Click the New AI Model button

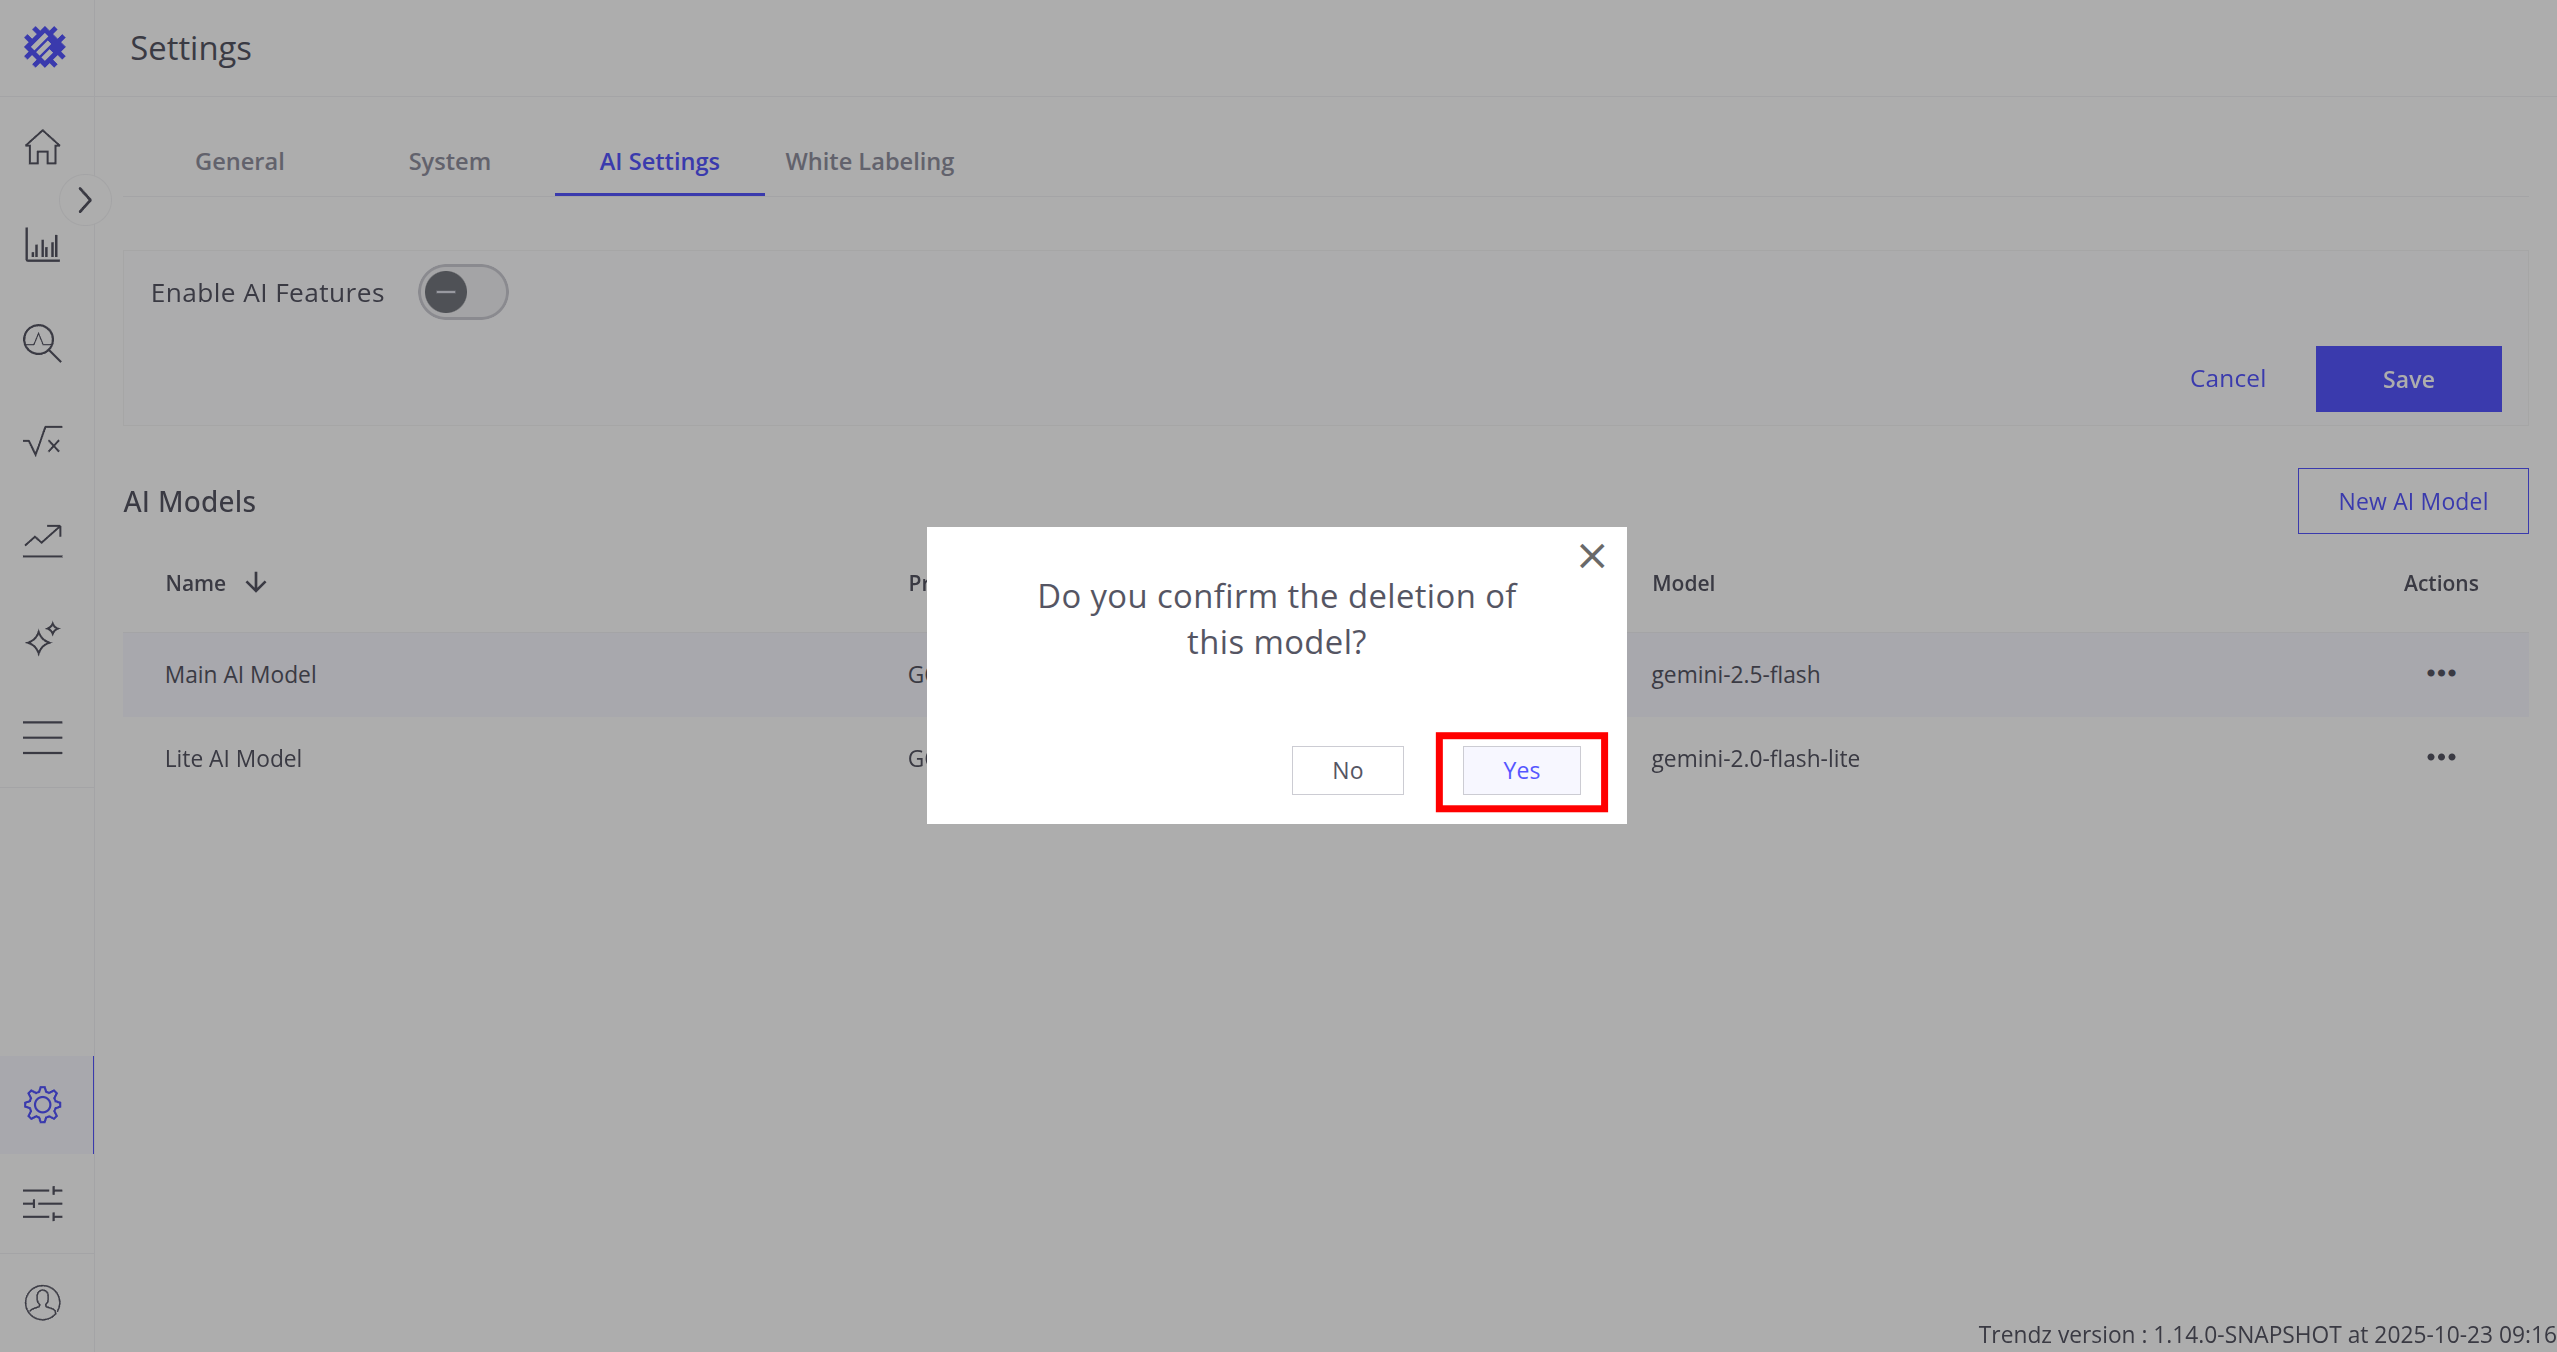tap(2412, 501)
